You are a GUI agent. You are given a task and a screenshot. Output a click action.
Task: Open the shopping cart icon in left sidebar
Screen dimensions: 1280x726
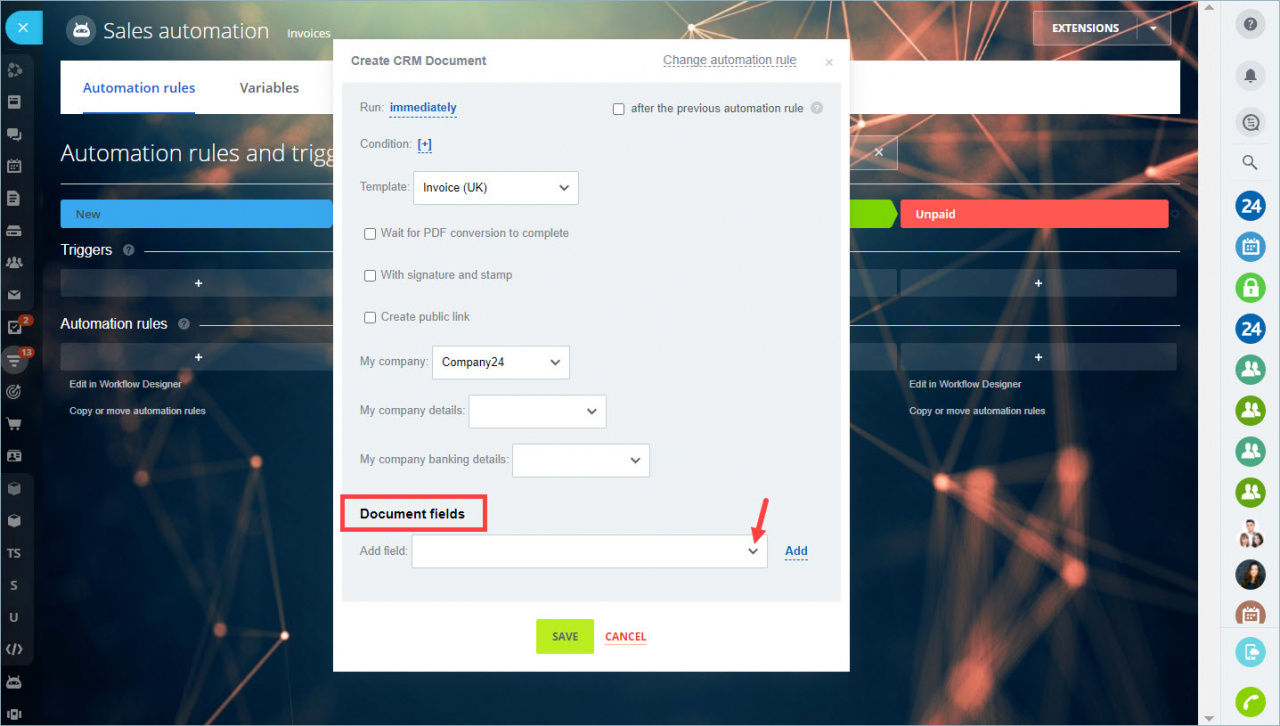[x=14, y=424]
